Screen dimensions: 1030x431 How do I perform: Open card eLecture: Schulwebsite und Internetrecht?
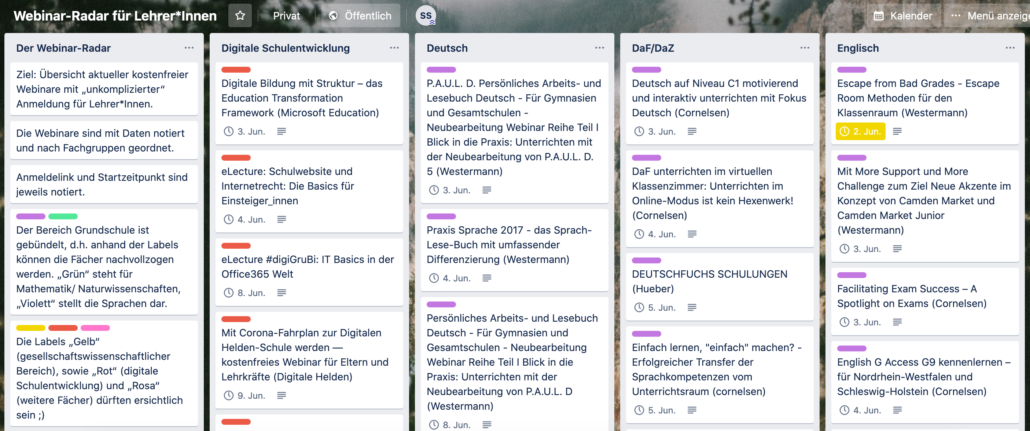(309, 191)
